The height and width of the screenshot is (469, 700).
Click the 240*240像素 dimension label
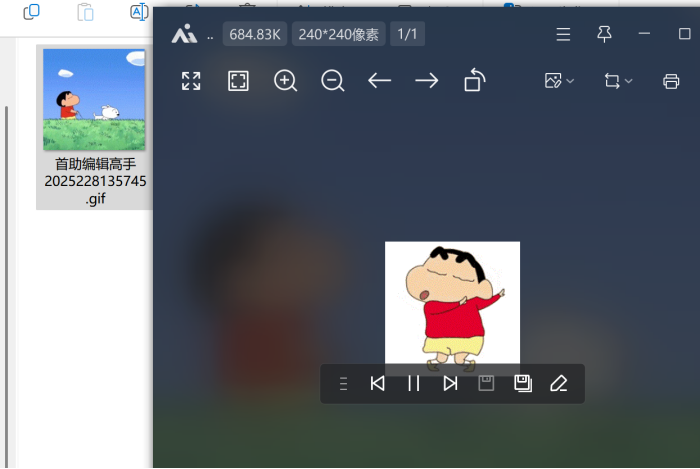click(x=338, y=34)
